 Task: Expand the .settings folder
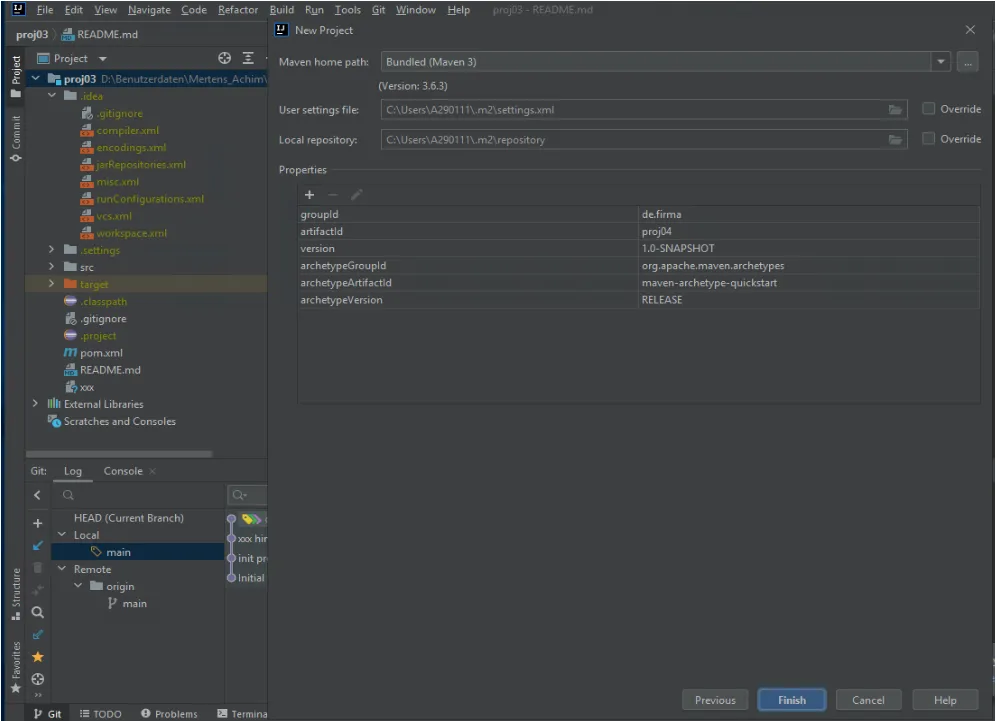[x=52, y=250]
